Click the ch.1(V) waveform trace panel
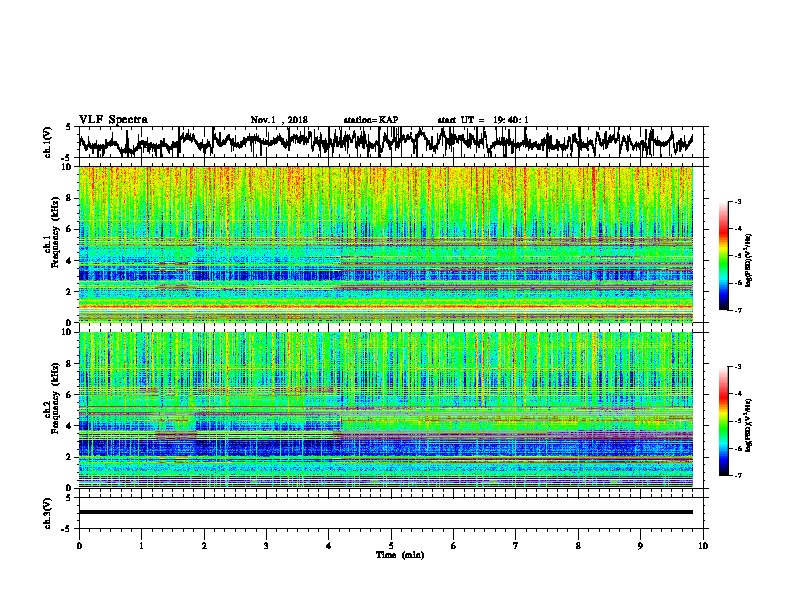The width and height of the screenshot is (792, 612). [391, 142]
